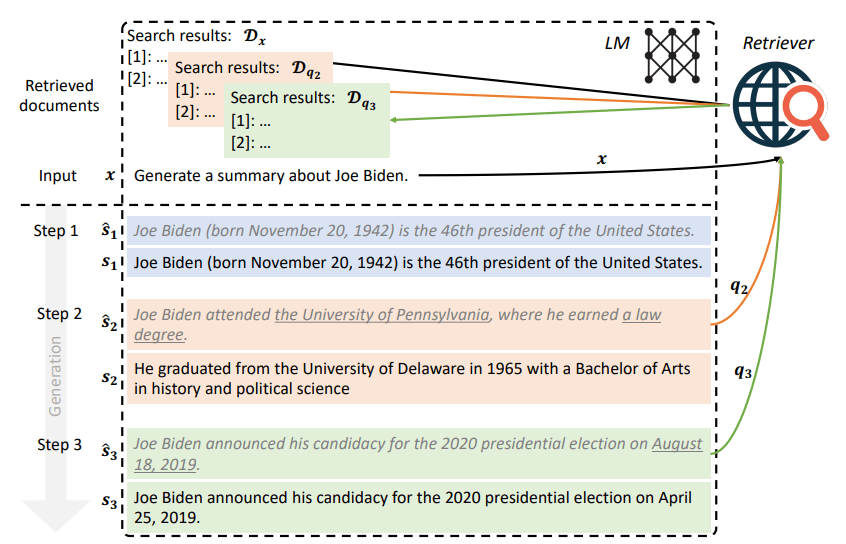This screenshot has height=544, width=846.
Task: Click the top Search results Dx heading
Action: pyautogui.click(x=196, y=36)
